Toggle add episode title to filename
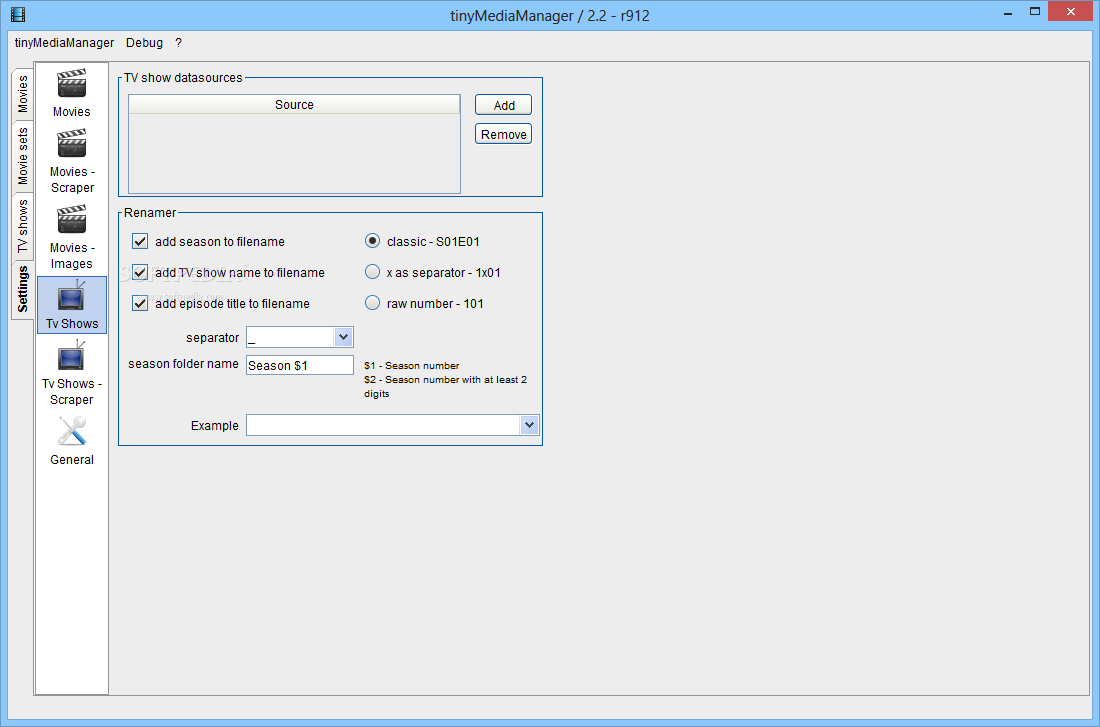Image resolution: width=1100 pixels, height=727 pixels. tap(140, 303)
